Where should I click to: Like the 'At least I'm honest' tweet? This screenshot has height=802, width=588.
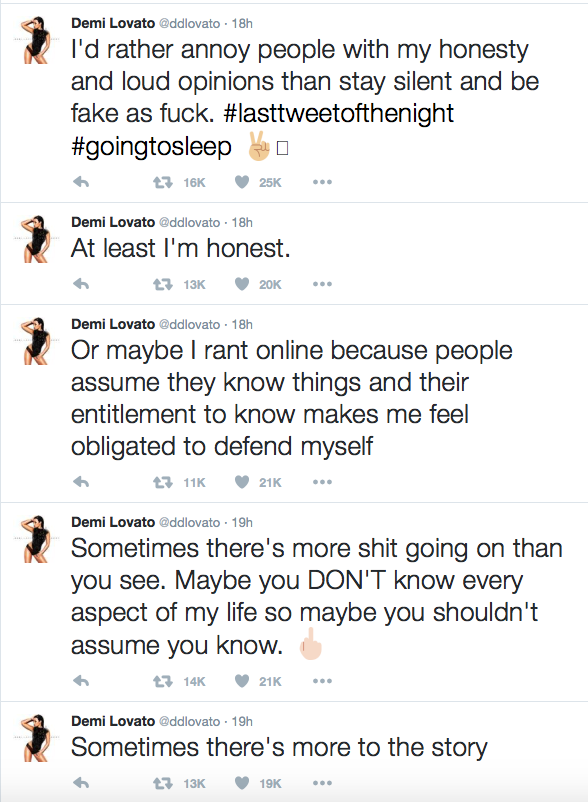click(x=242, y=284)
